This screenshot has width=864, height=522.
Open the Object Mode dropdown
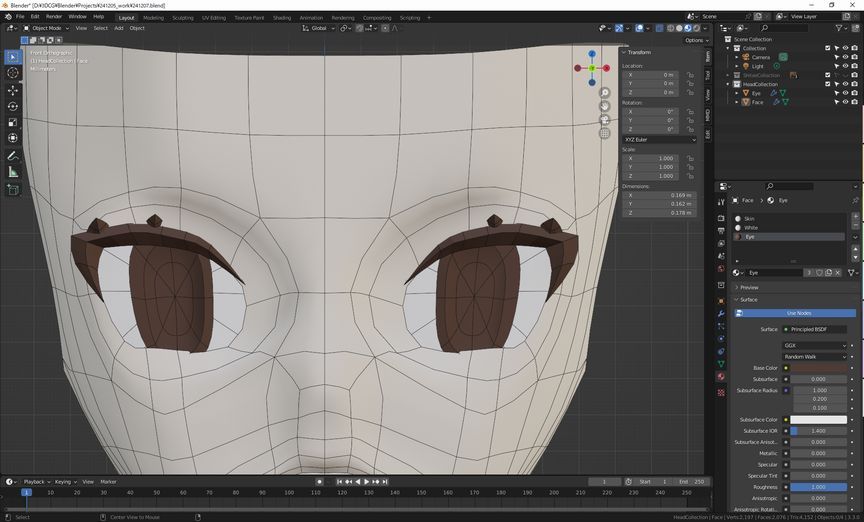46,28
